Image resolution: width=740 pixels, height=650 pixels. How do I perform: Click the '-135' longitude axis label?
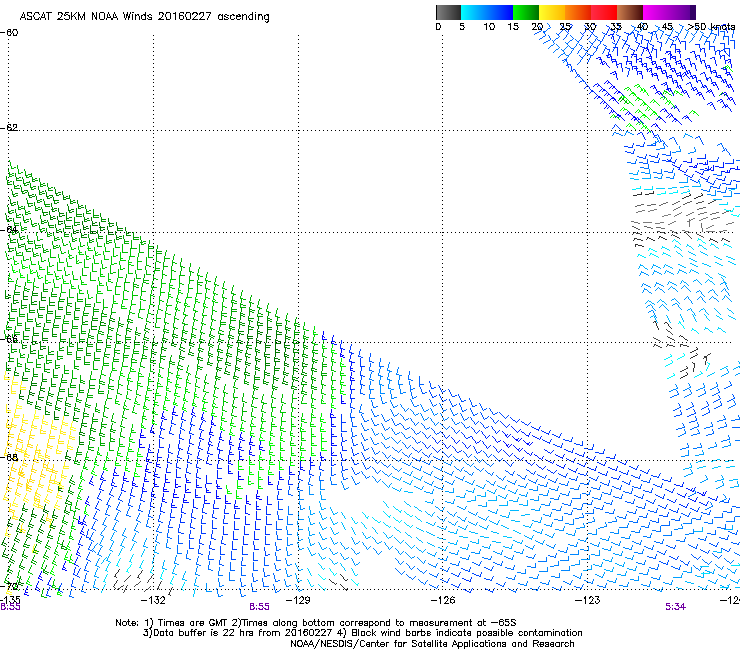9,600
